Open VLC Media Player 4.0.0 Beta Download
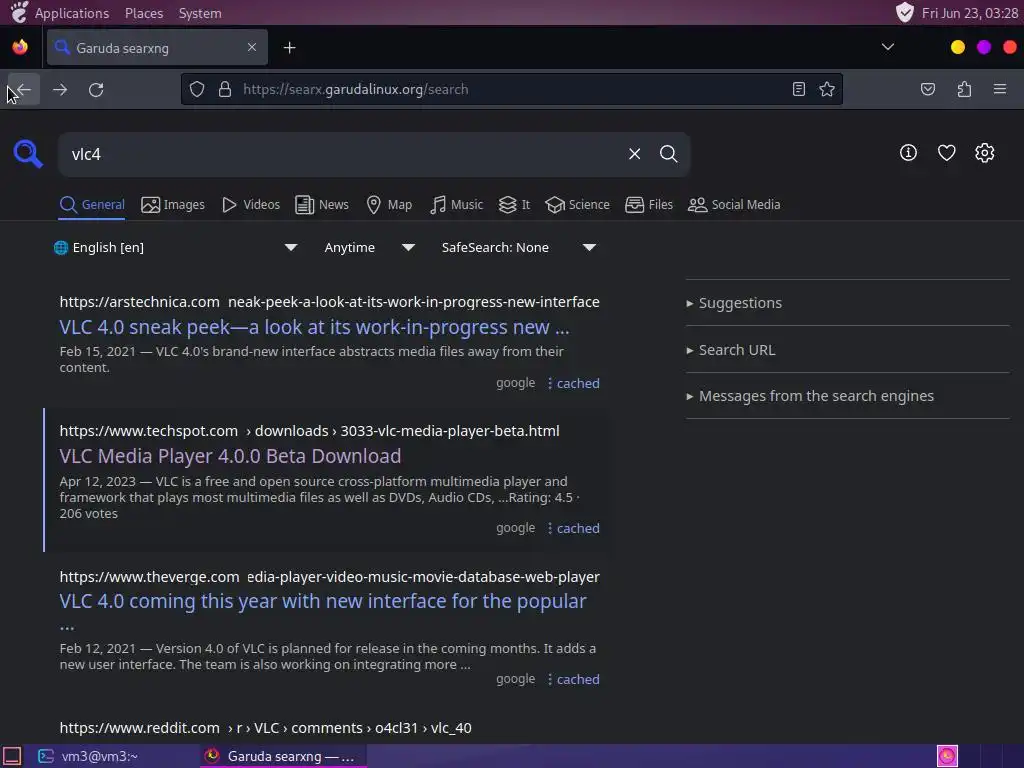Viewport: 1024px width, 768px height. pos(230,456)
